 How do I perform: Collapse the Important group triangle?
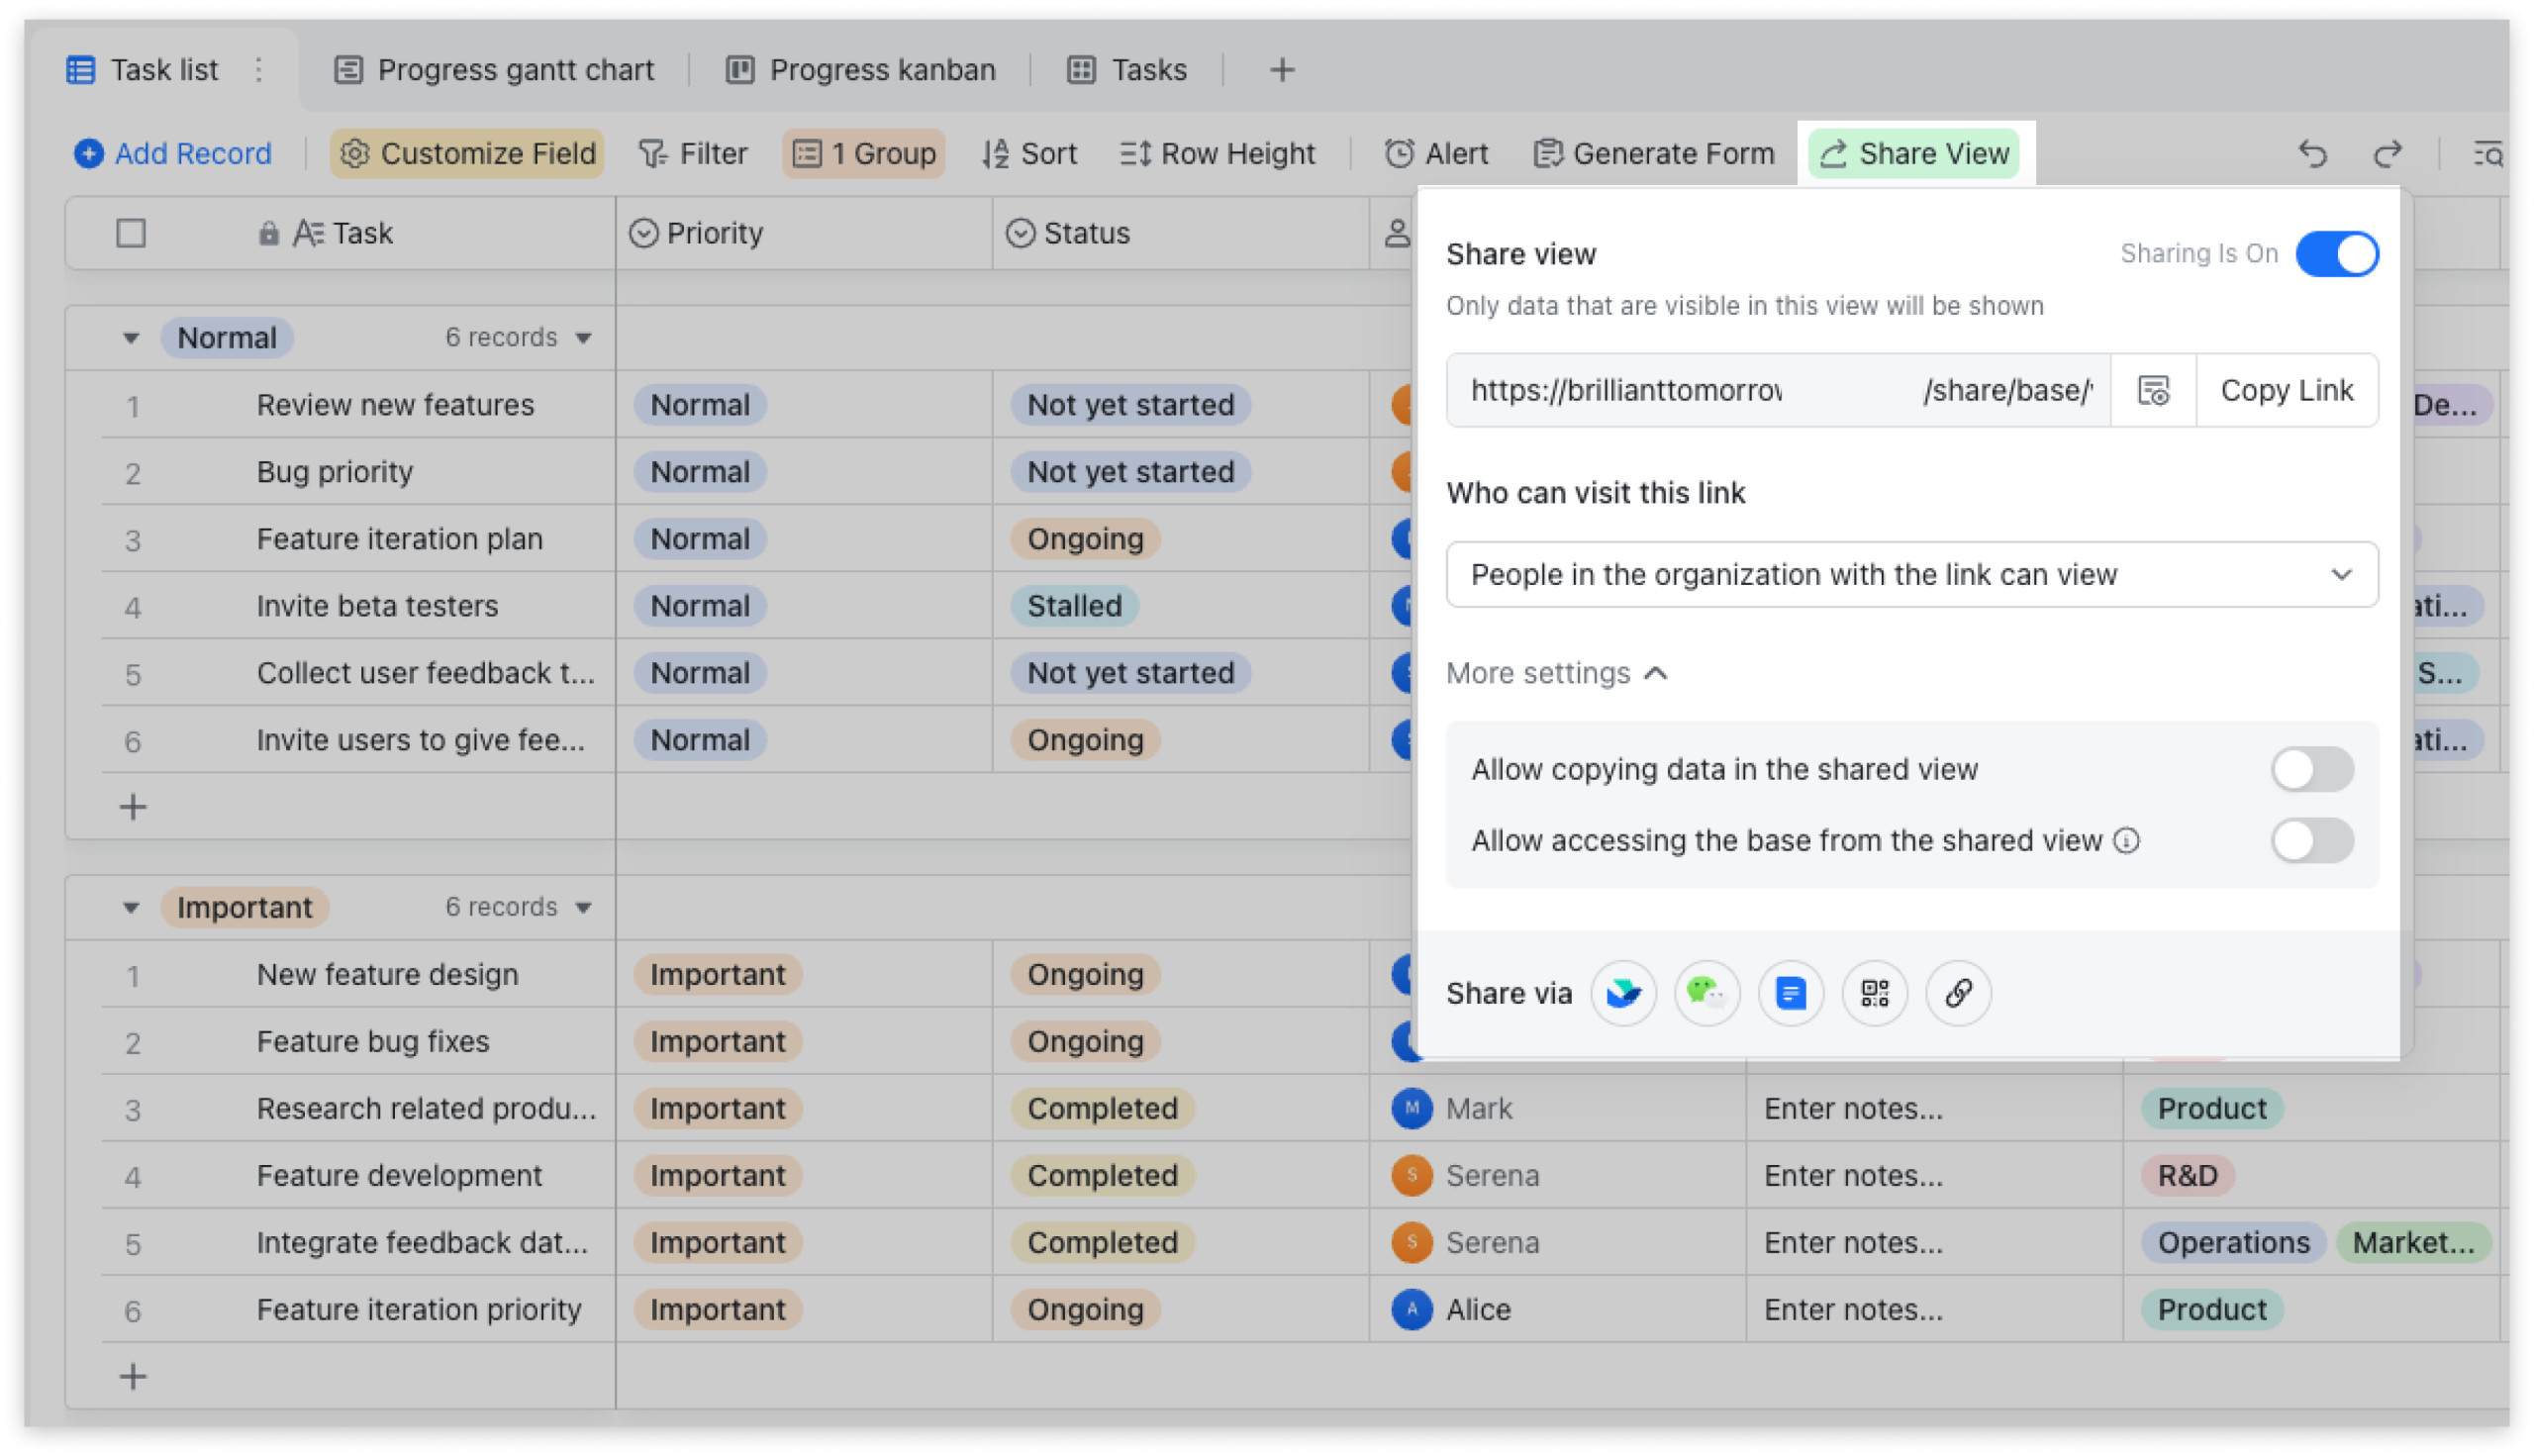tap(131, 908)
